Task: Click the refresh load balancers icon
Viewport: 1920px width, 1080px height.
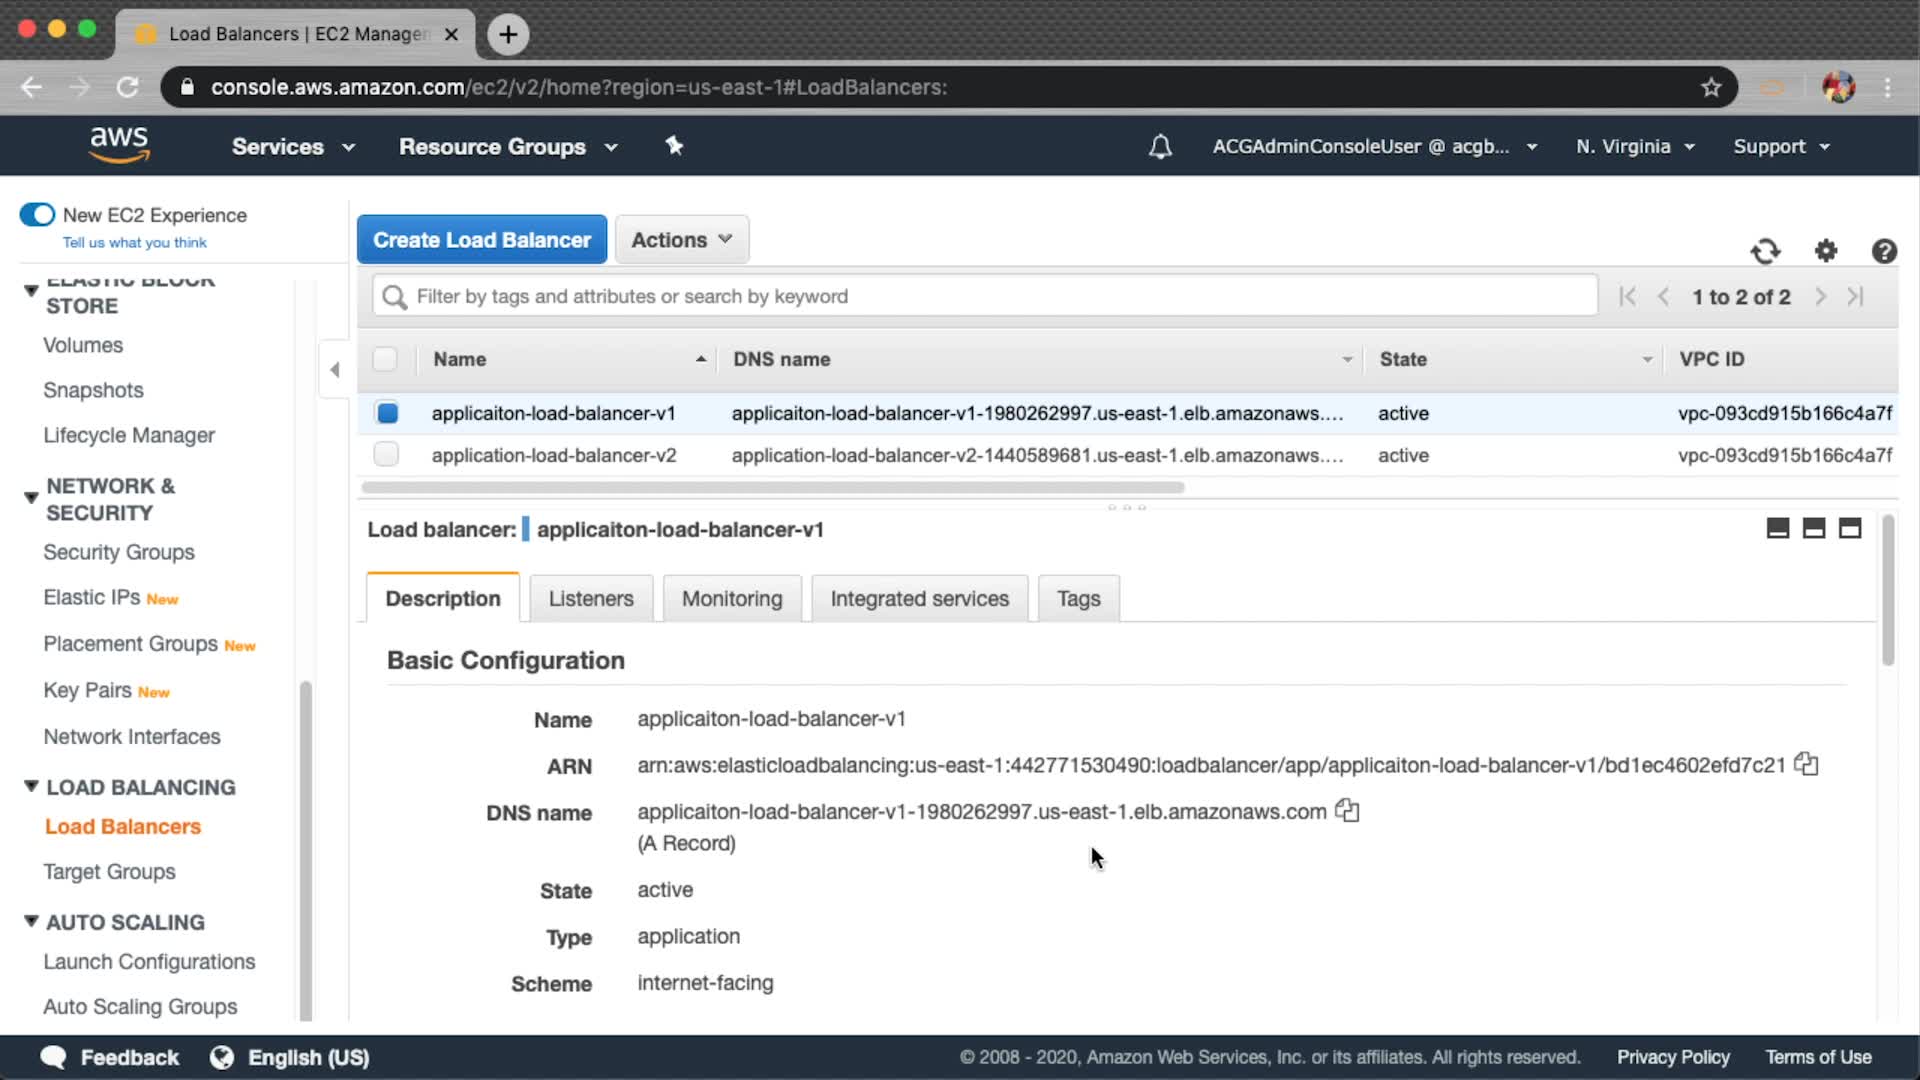Action: 1765,251
